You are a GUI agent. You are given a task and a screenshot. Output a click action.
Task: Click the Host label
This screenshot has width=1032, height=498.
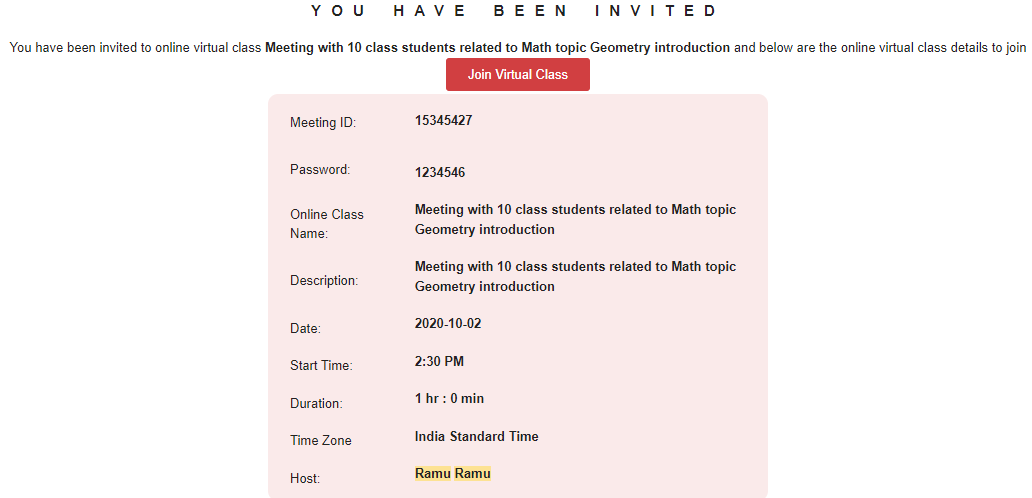point(305,479)
